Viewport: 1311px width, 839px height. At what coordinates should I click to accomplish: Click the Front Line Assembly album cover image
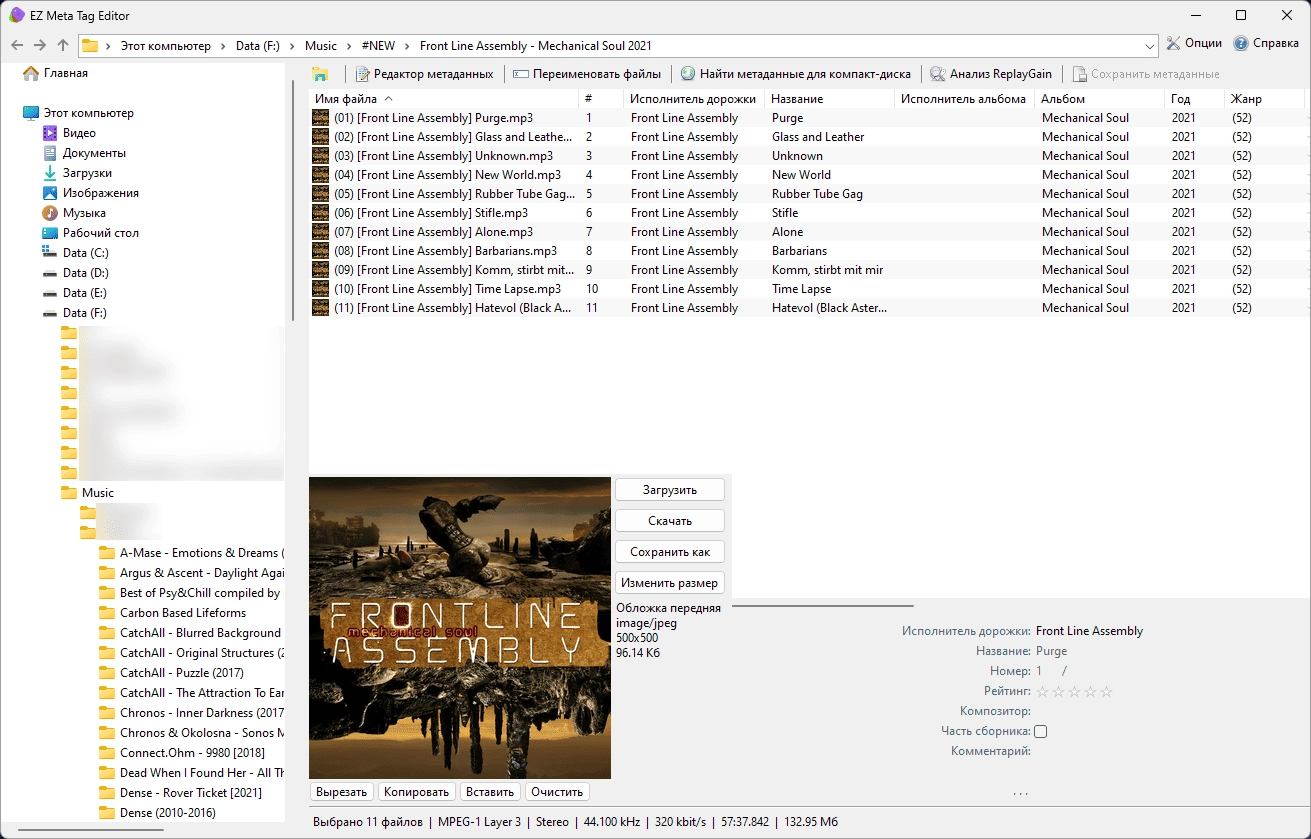point(460,628)
